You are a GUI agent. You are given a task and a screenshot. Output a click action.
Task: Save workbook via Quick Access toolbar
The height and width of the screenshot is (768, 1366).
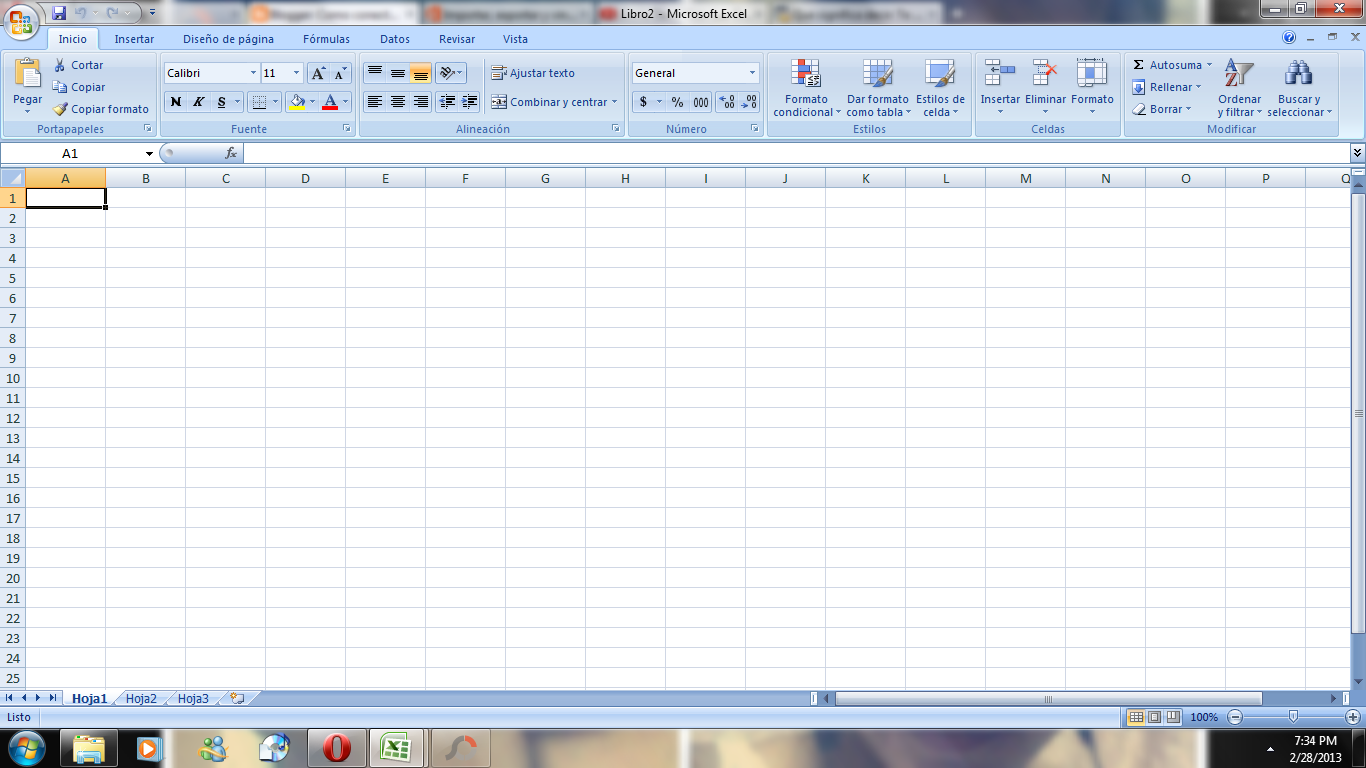pyautogui.click(x=59, y=13)
